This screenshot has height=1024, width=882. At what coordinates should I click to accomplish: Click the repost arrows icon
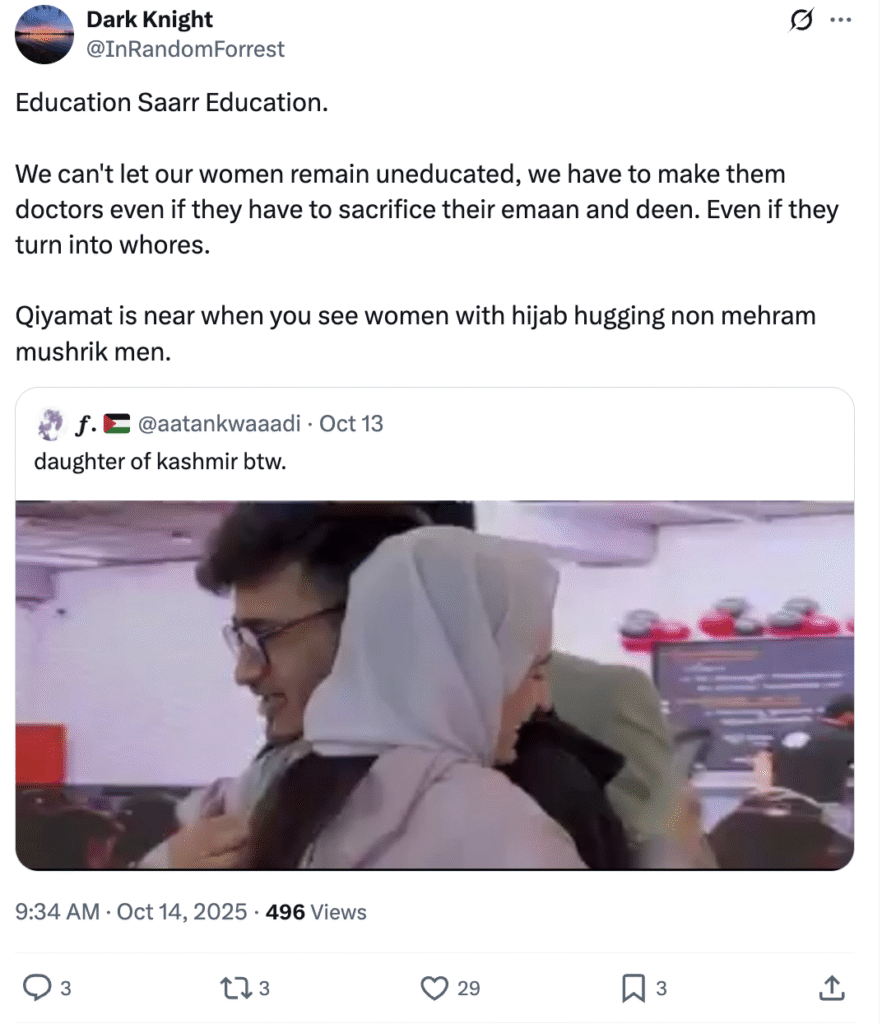click(x=235, y=988)
